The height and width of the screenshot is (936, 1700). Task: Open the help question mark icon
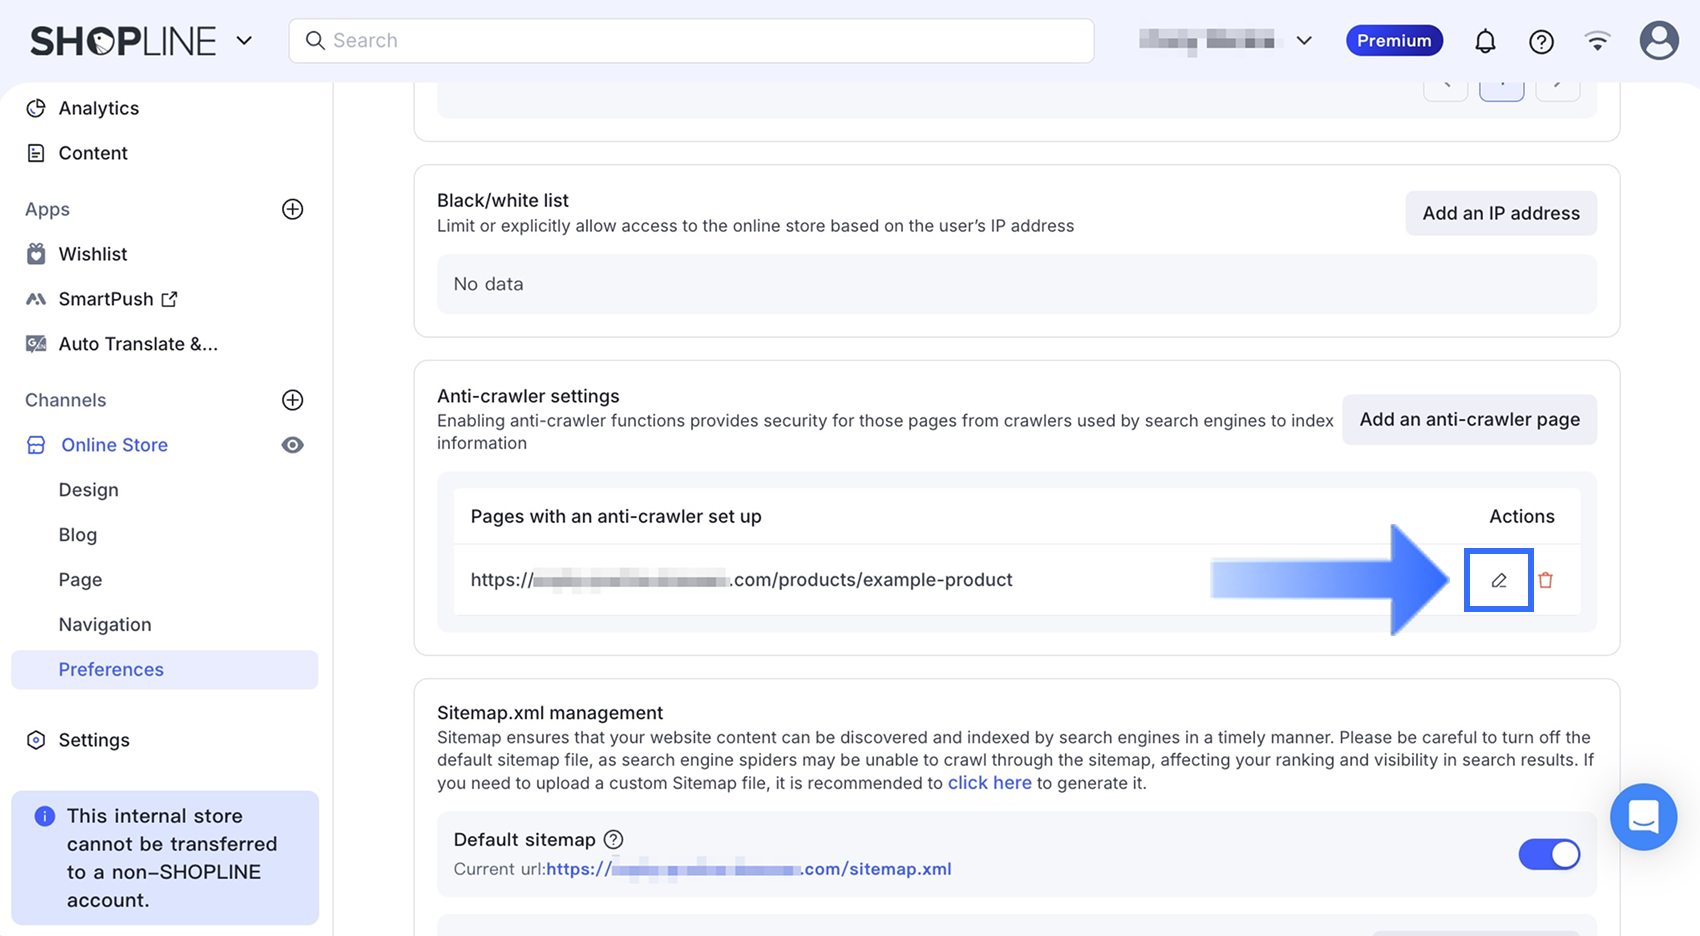click(1541, 41)
